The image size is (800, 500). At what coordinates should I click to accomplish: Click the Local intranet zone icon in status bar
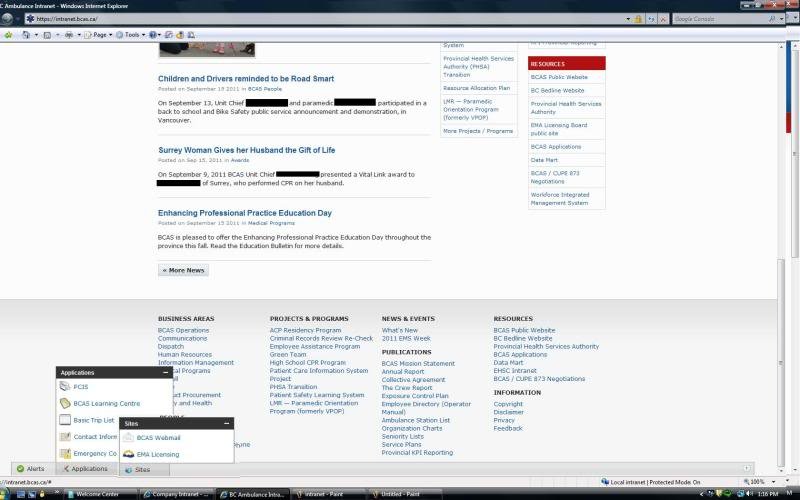coord(605,482)
